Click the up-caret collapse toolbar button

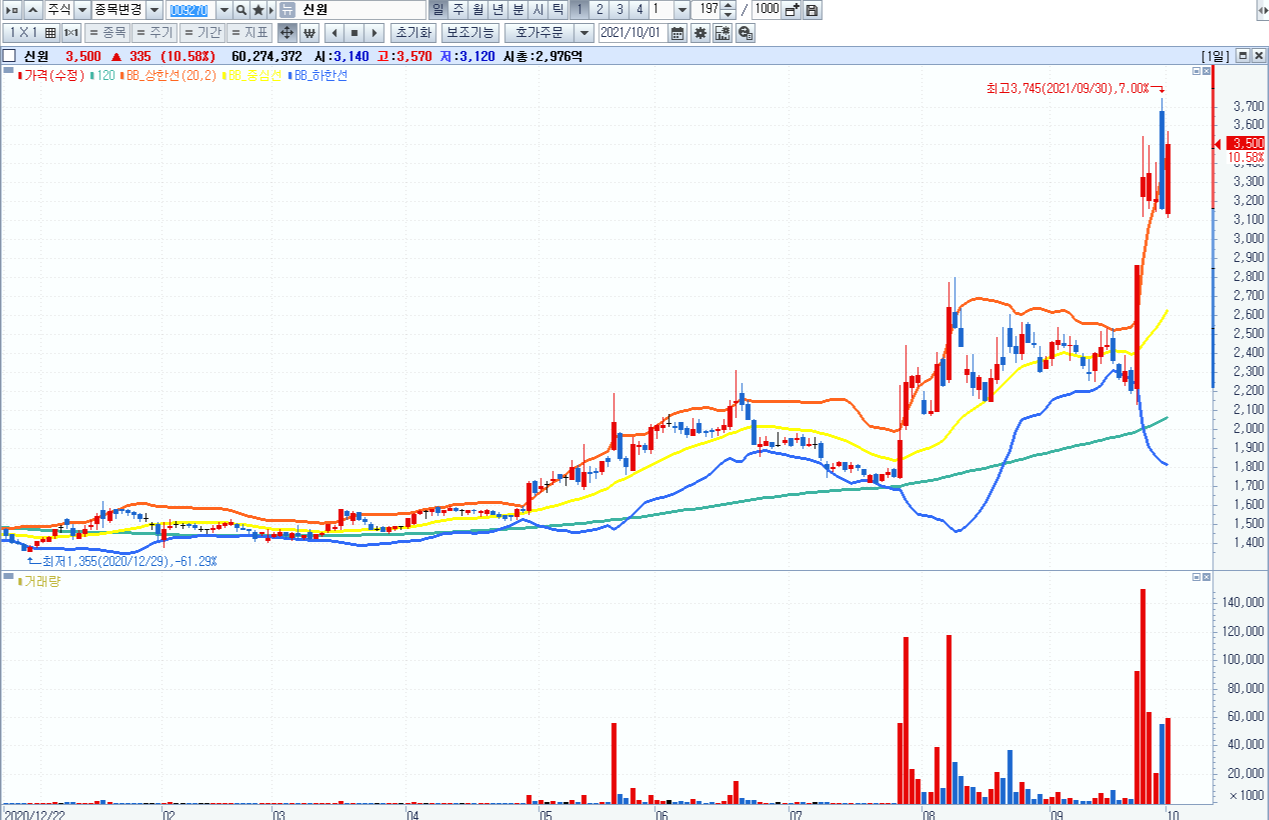(x=32, y=9)
